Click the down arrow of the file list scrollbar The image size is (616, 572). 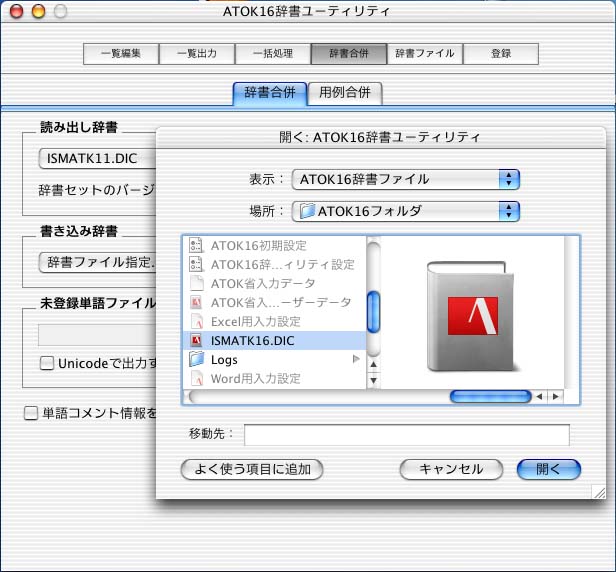tap(374, 380)
